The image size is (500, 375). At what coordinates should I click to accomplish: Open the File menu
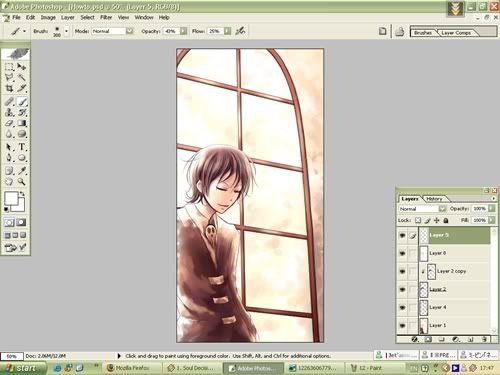(16, 17)
